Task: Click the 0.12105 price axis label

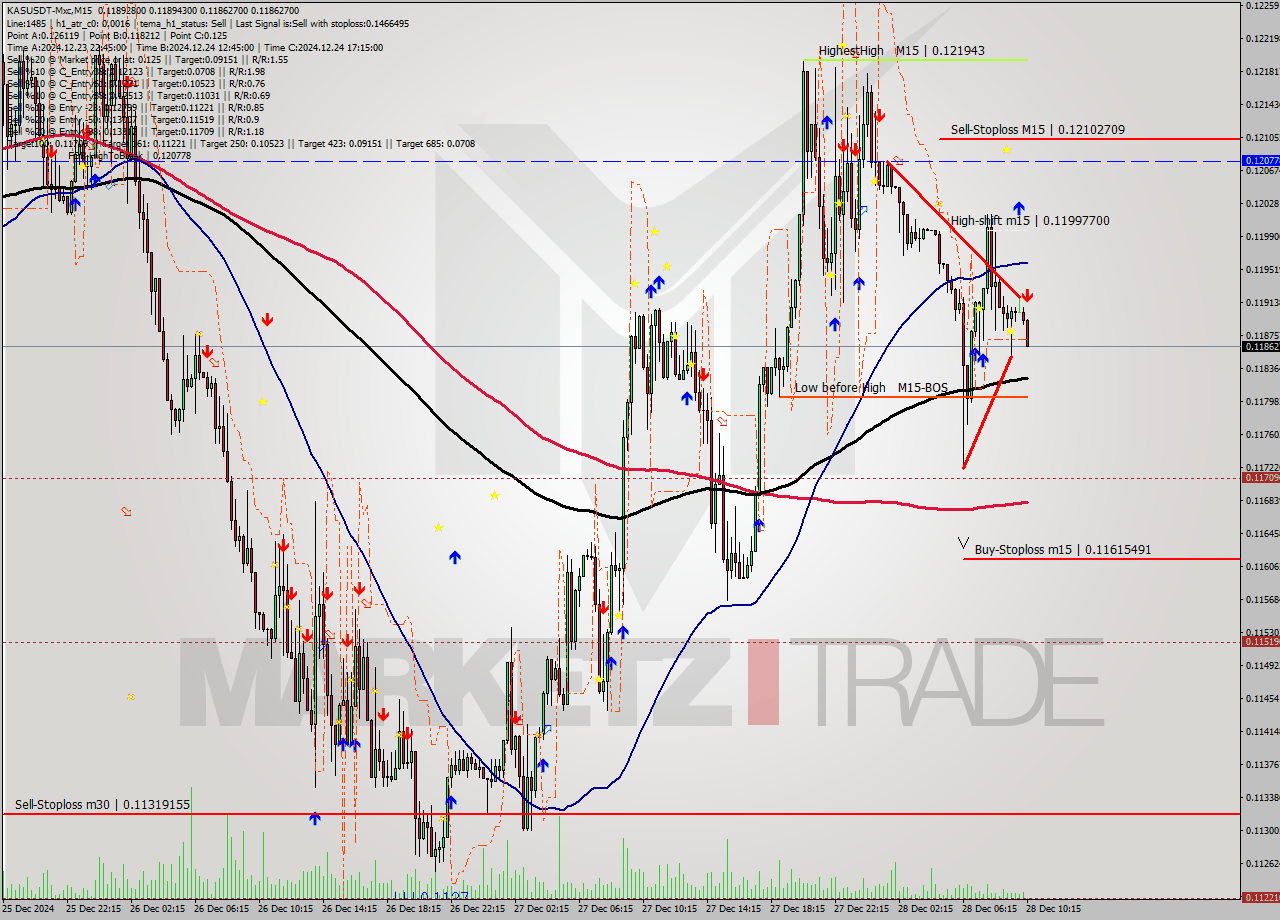Action: point(1262,137)
